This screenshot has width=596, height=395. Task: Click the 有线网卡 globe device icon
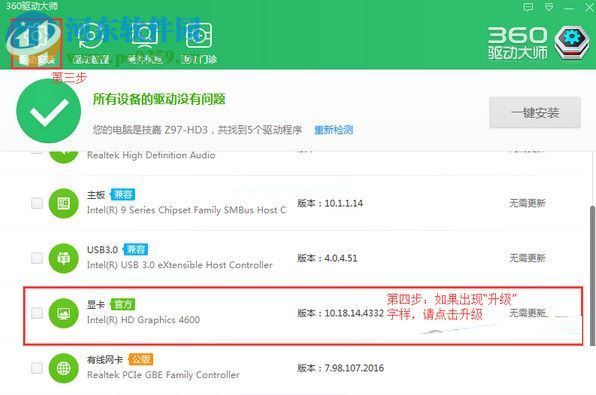click(63, 368)
